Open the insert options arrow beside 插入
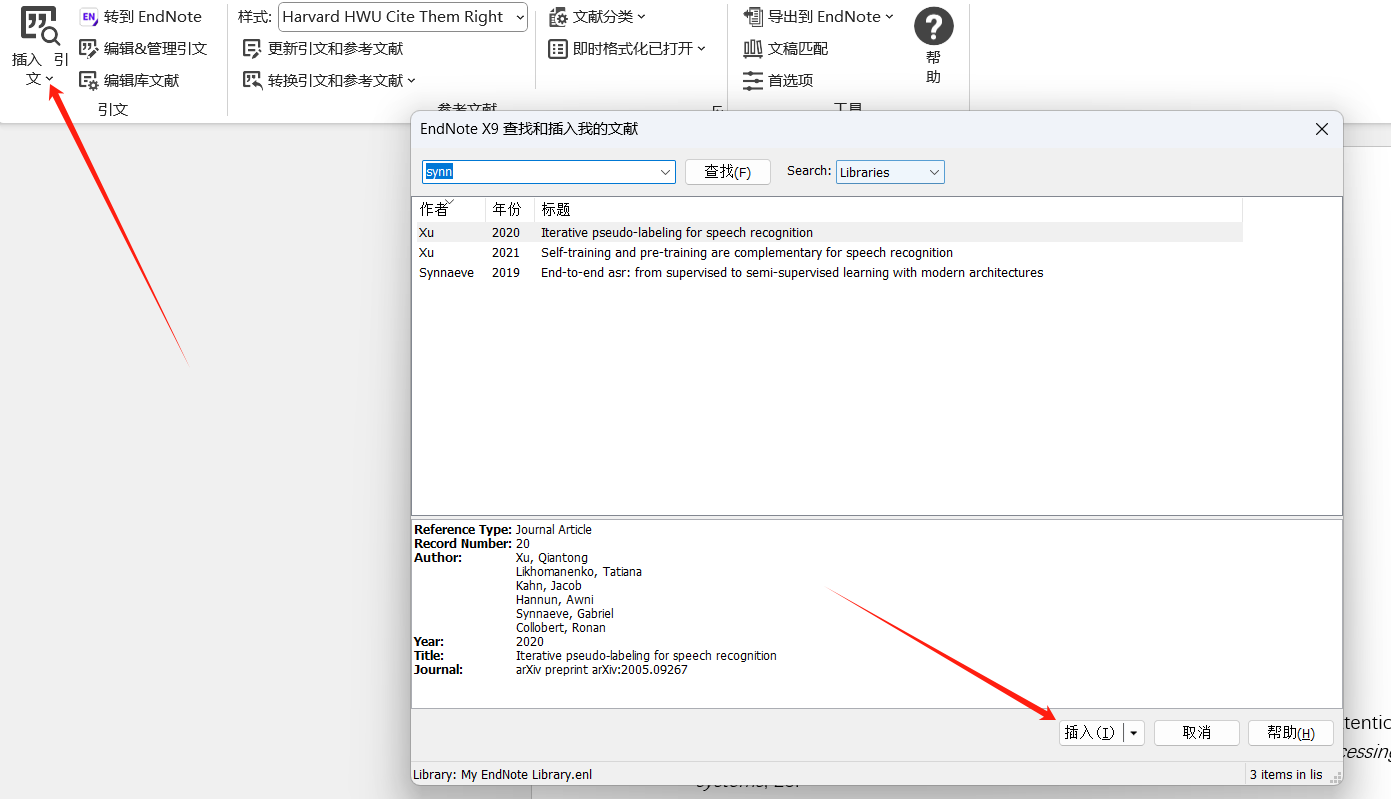Screen dimensions: 1391x799 pyautogui.click(x=1133, y=733)
